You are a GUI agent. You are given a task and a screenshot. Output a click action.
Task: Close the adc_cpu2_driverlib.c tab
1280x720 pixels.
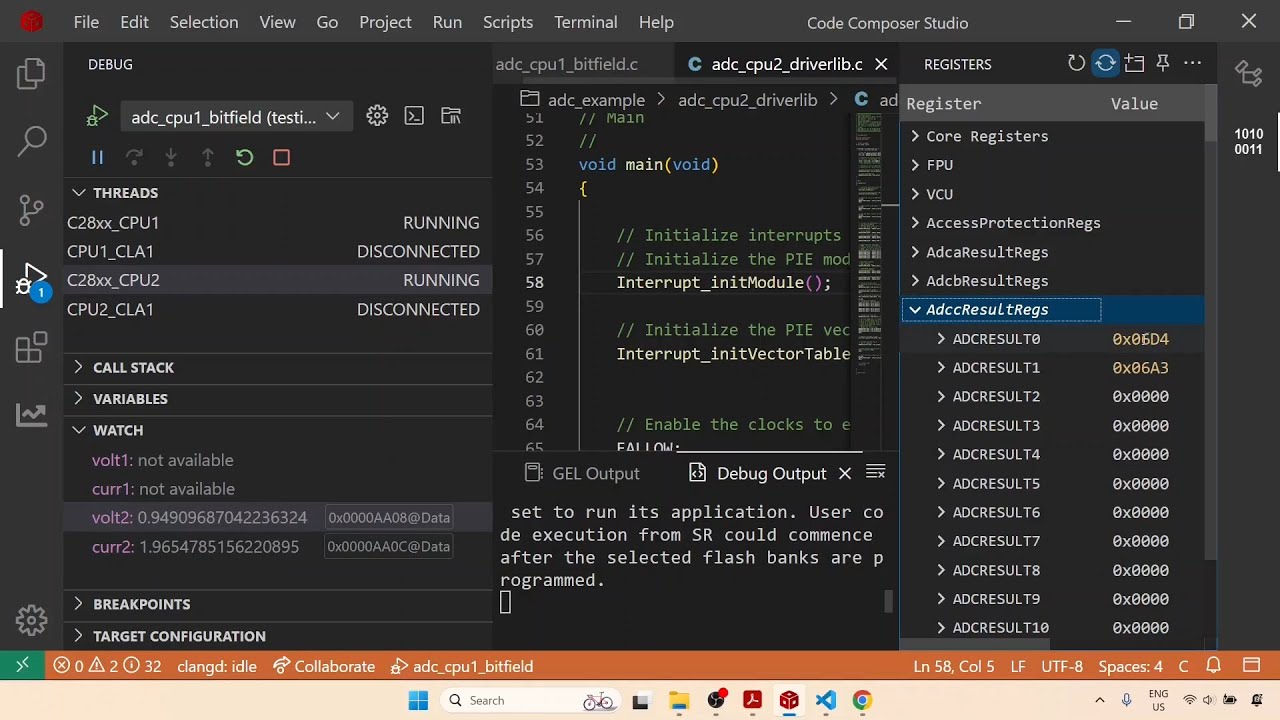click(881, 64)
